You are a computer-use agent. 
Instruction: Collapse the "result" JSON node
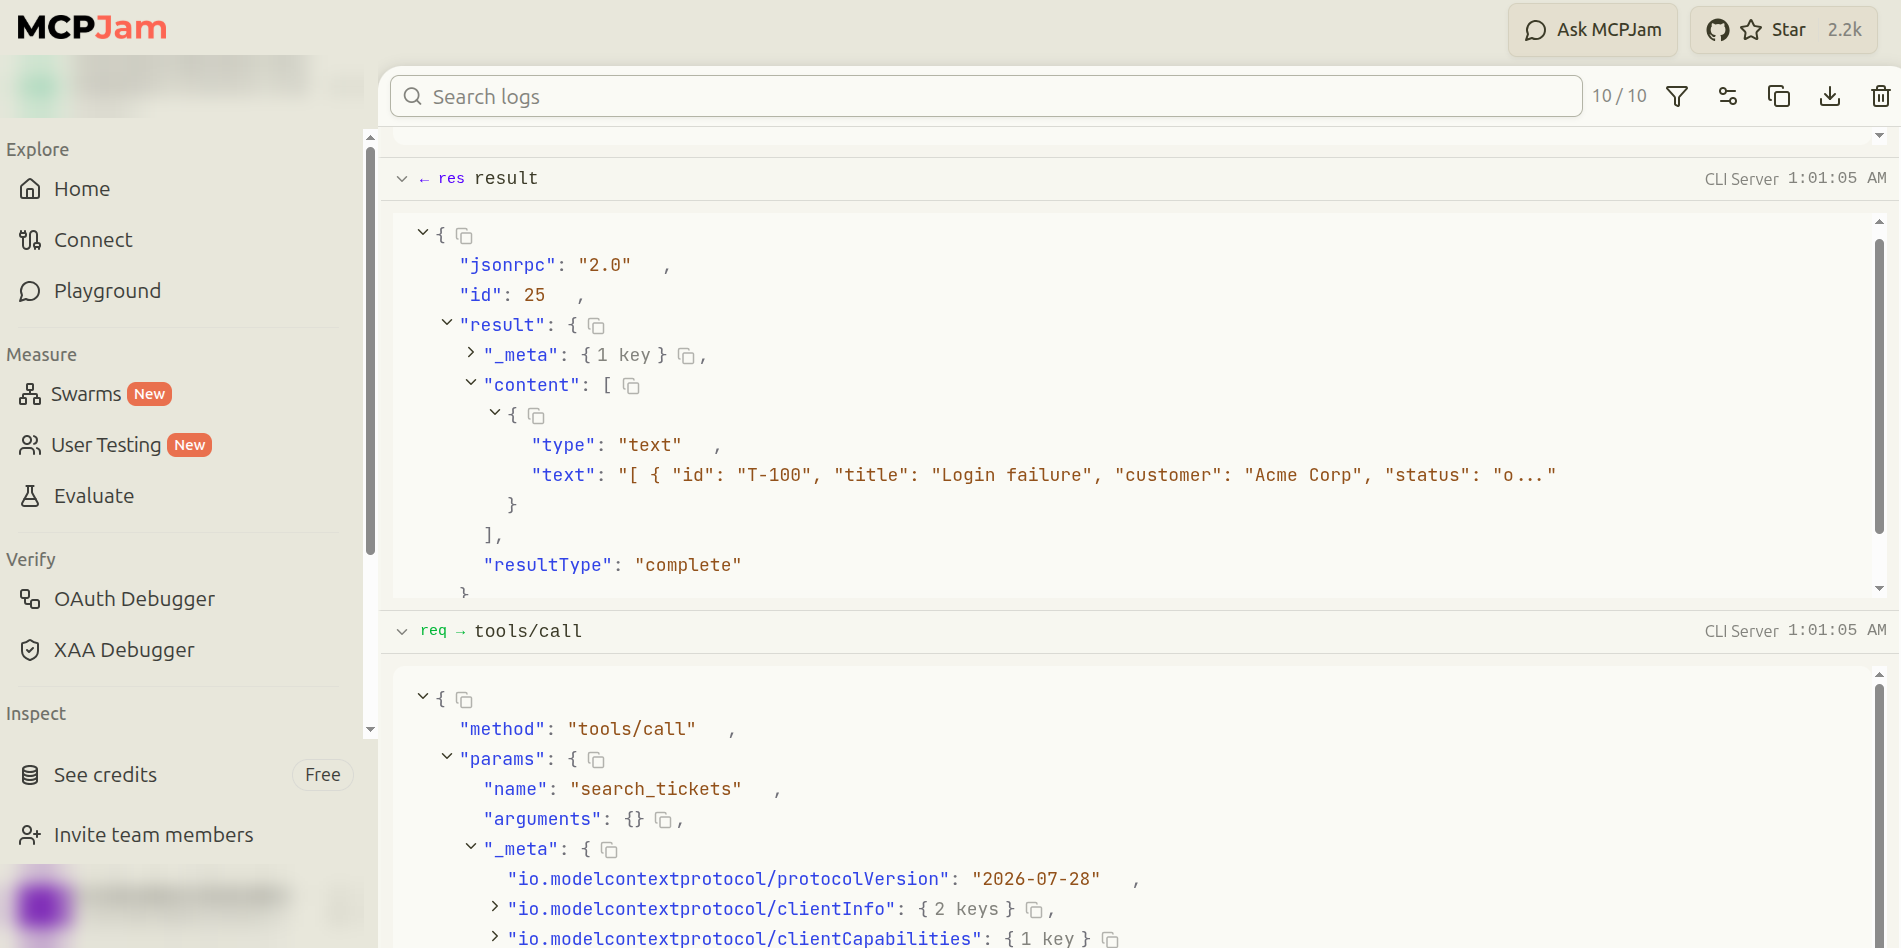447,323
